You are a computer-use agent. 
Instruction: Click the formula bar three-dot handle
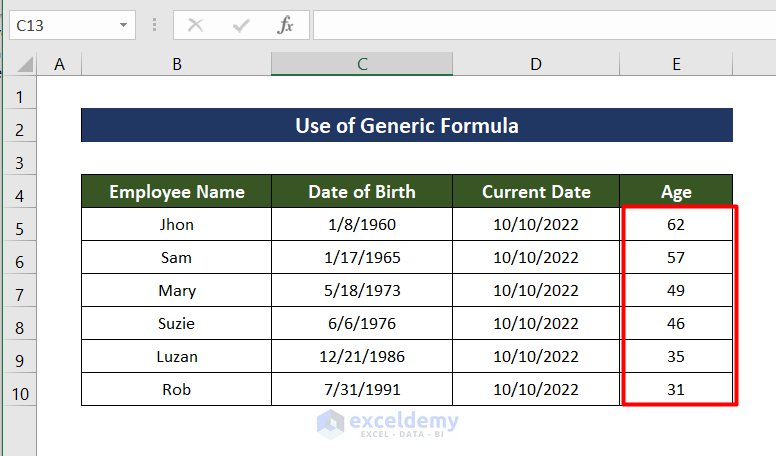(x=154, y=26)
